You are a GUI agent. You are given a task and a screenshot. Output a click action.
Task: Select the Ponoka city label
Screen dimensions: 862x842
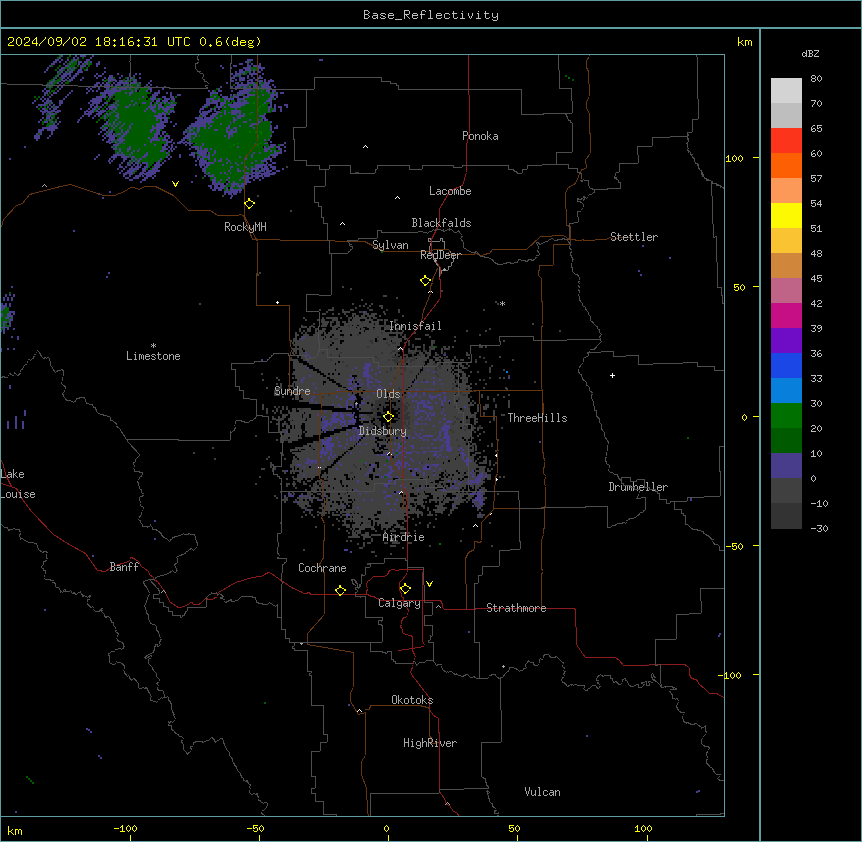click(x=480, y=136)
